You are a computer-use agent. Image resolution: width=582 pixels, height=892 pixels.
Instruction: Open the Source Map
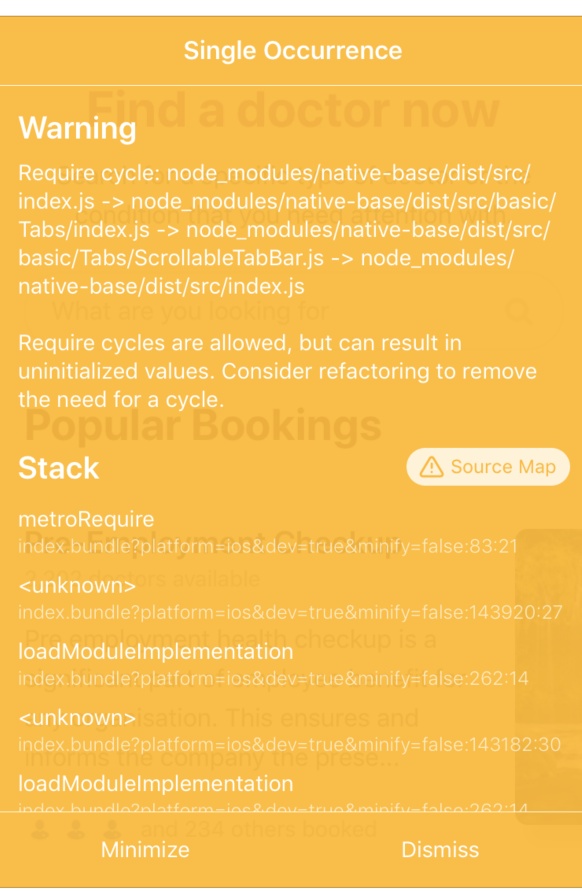(x=487, y=466)
